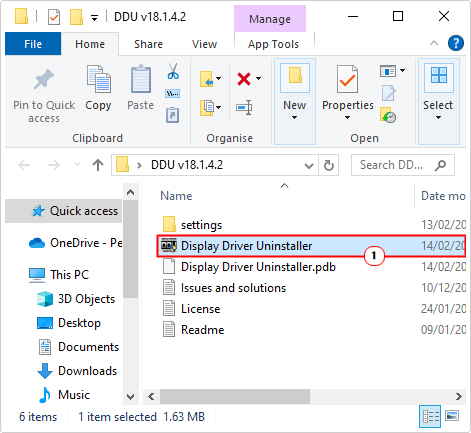Click the Open icon in ribbon

pos(388,71)
